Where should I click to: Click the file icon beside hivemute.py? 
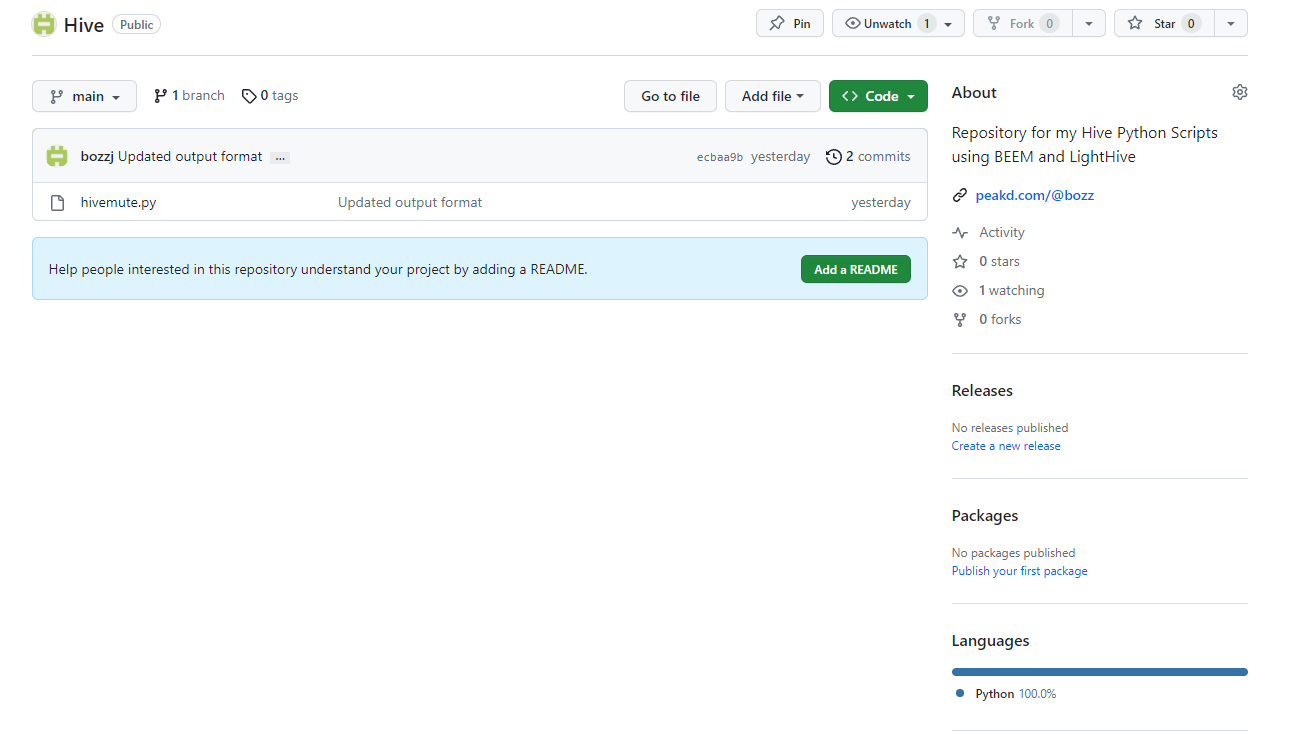pos(58,202)
